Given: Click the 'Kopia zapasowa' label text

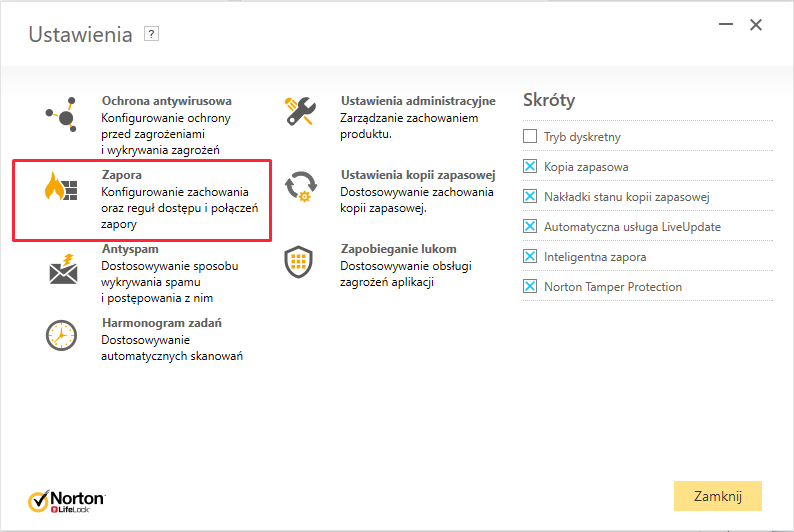Looking at the screenshot, I should tap(586, 167).
